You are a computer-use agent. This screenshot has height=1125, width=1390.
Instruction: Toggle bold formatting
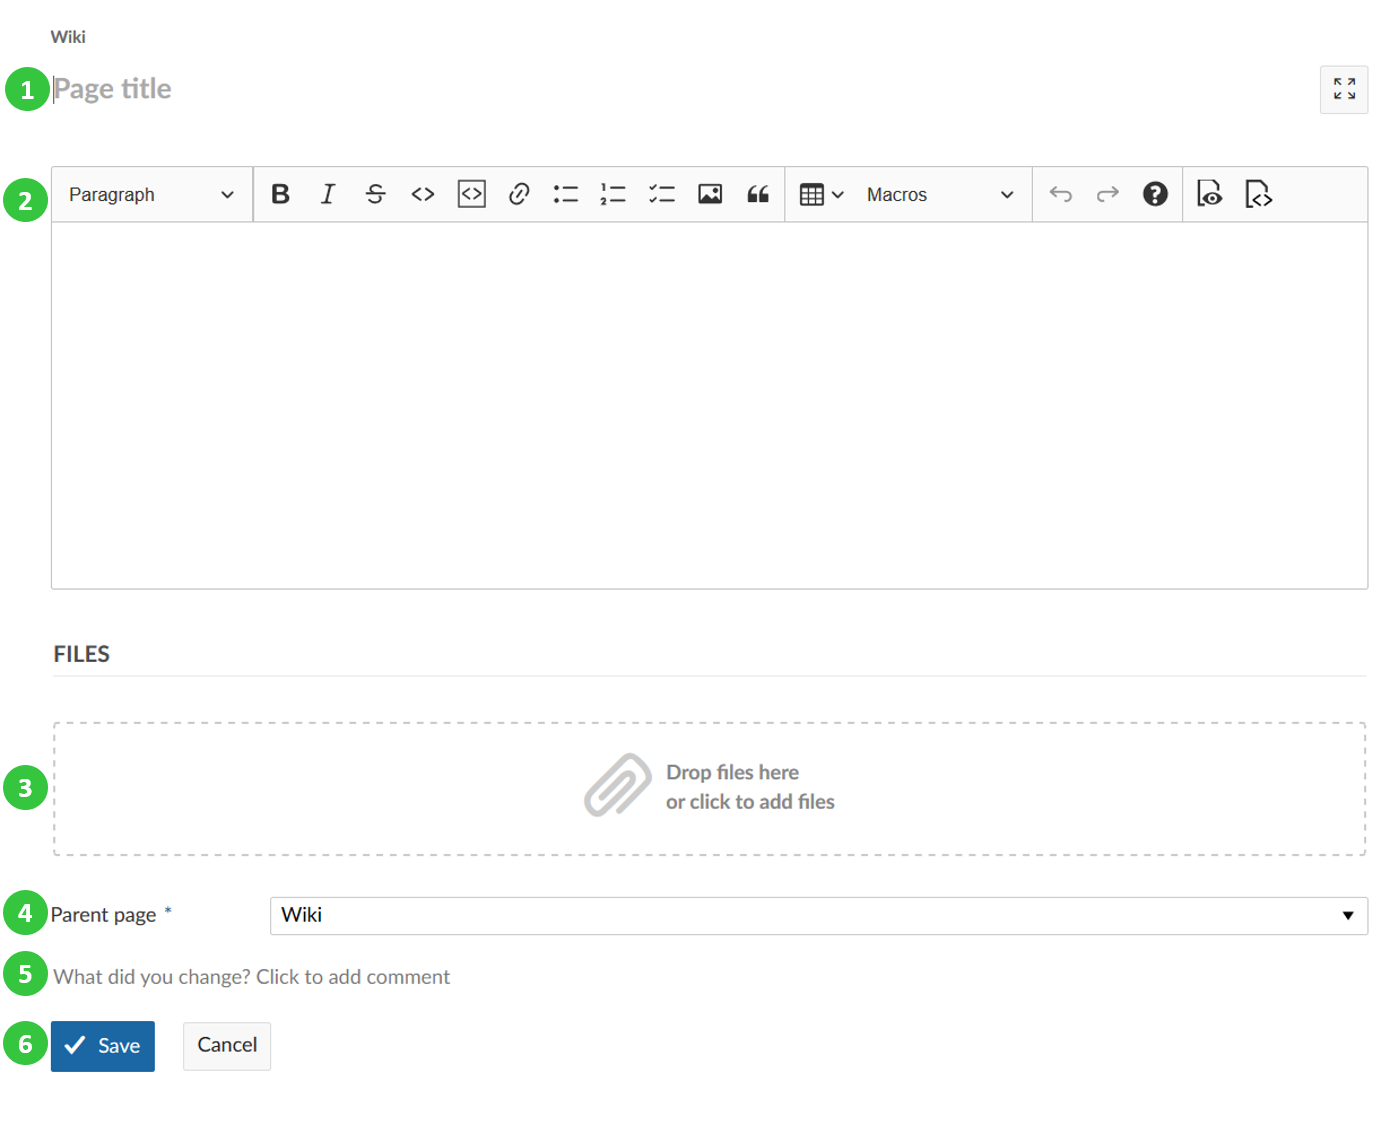click(x=280, y=194)
